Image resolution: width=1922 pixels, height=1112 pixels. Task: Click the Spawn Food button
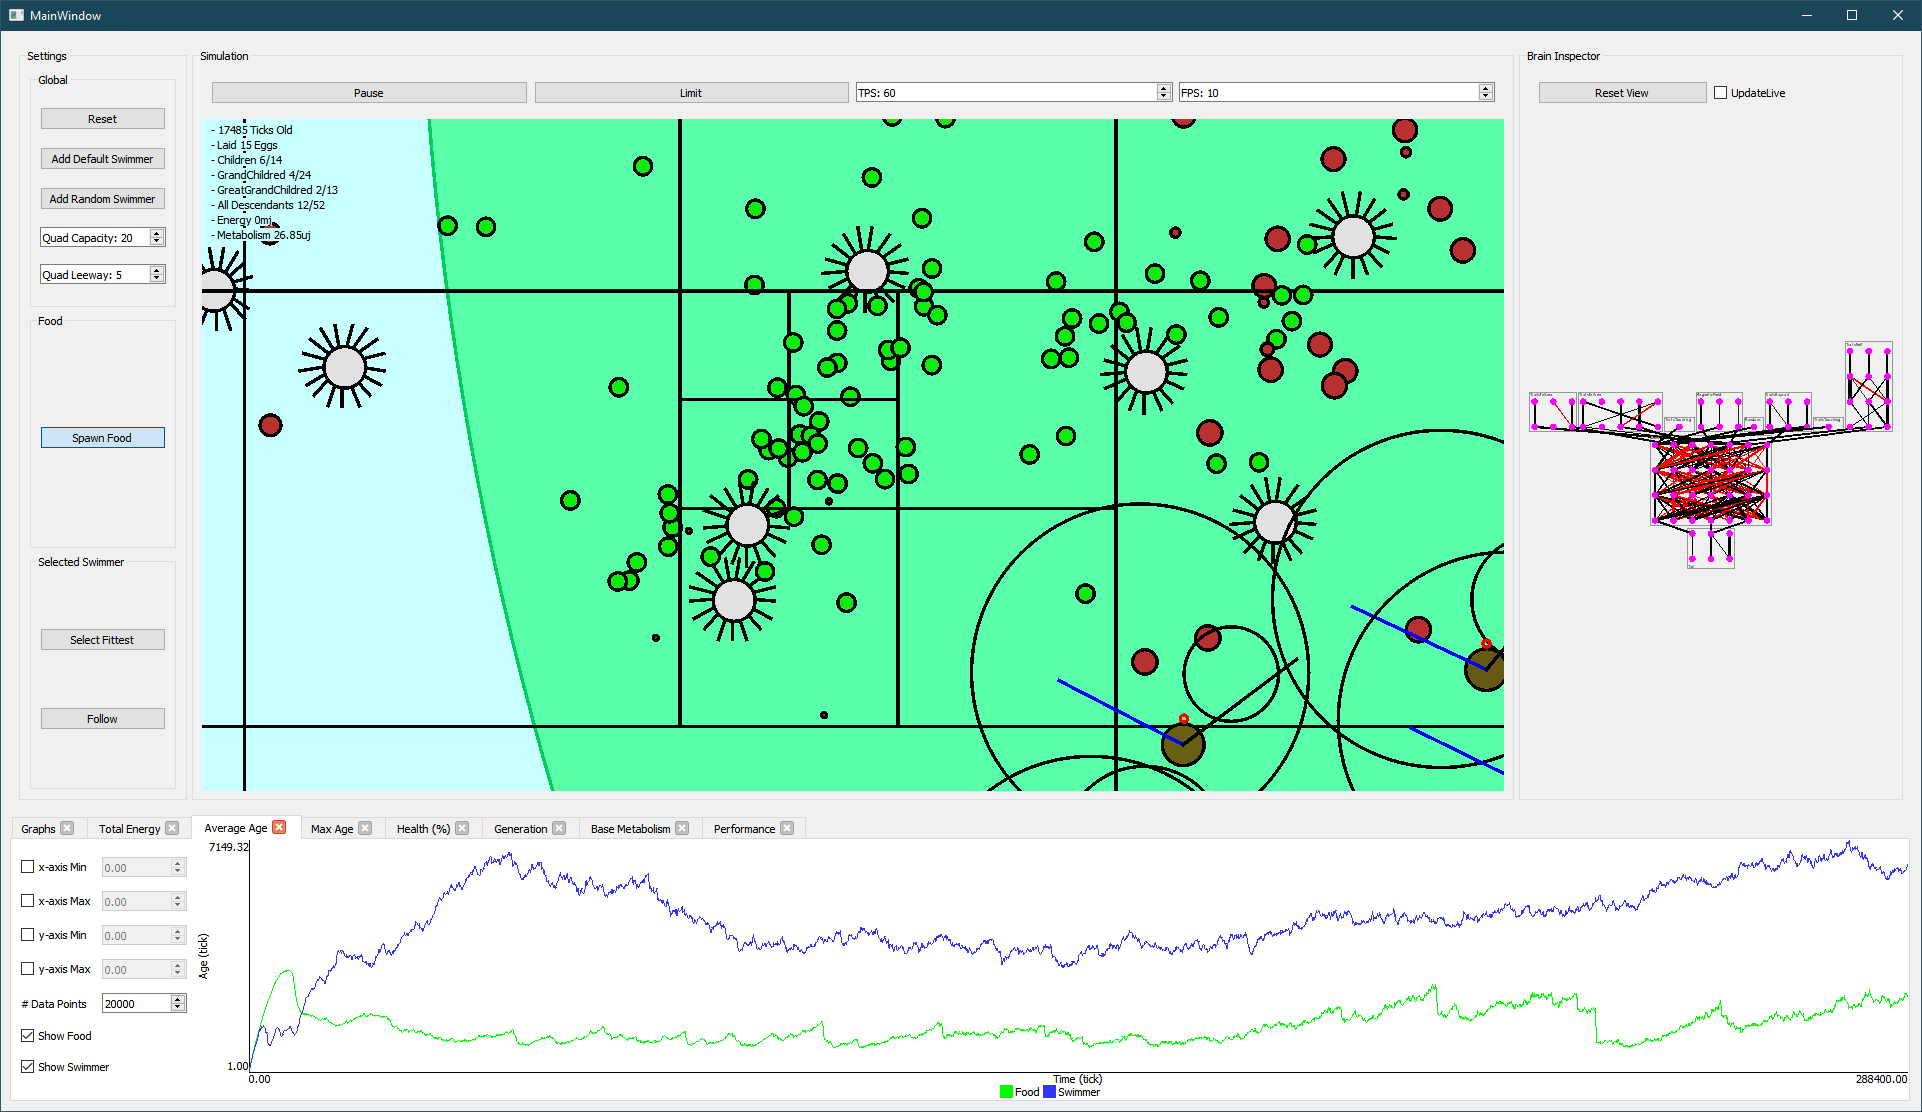click(102, 438)
